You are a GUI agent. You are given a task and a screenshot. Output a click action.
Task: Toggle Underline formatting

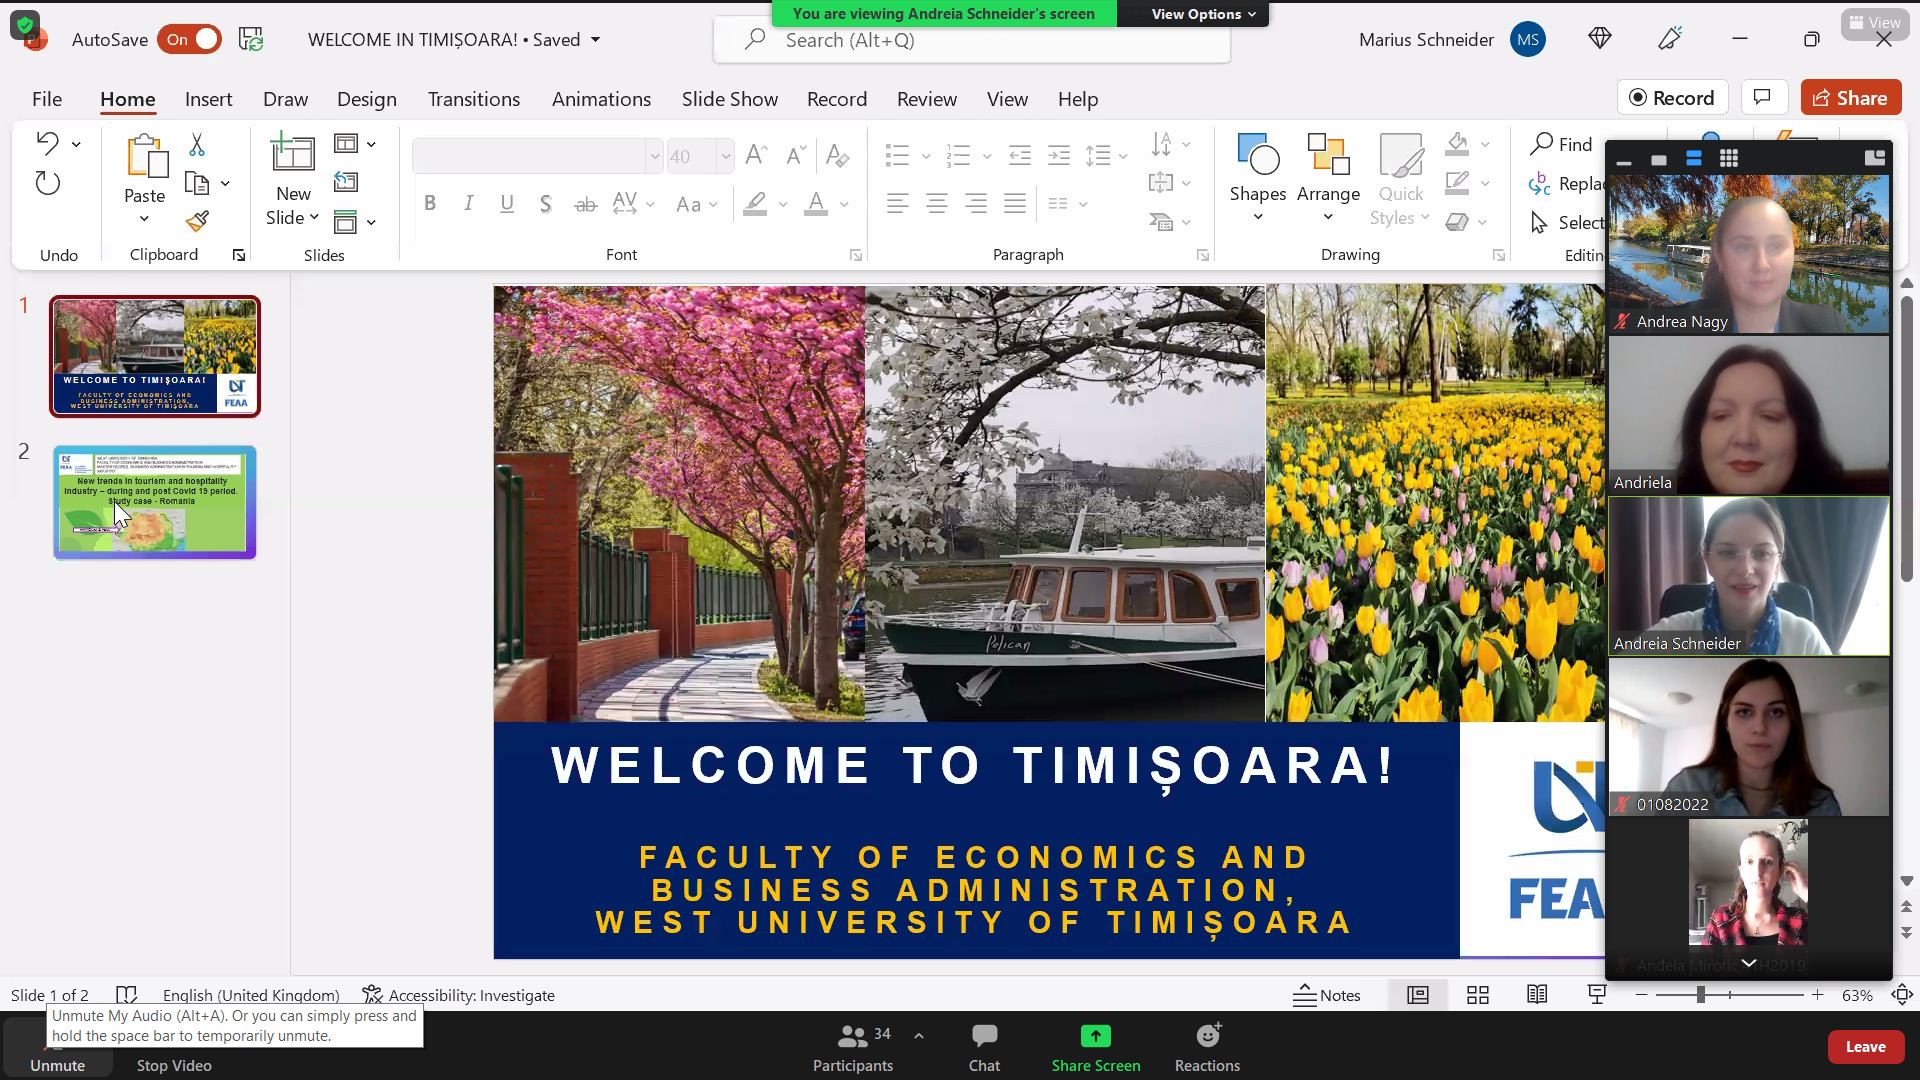507,204
